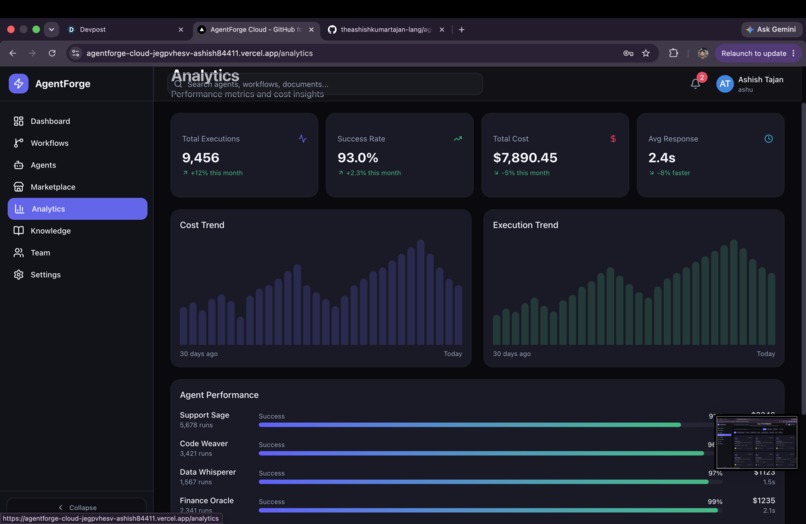Click the Dashboard grid icon

coord(19,121)
